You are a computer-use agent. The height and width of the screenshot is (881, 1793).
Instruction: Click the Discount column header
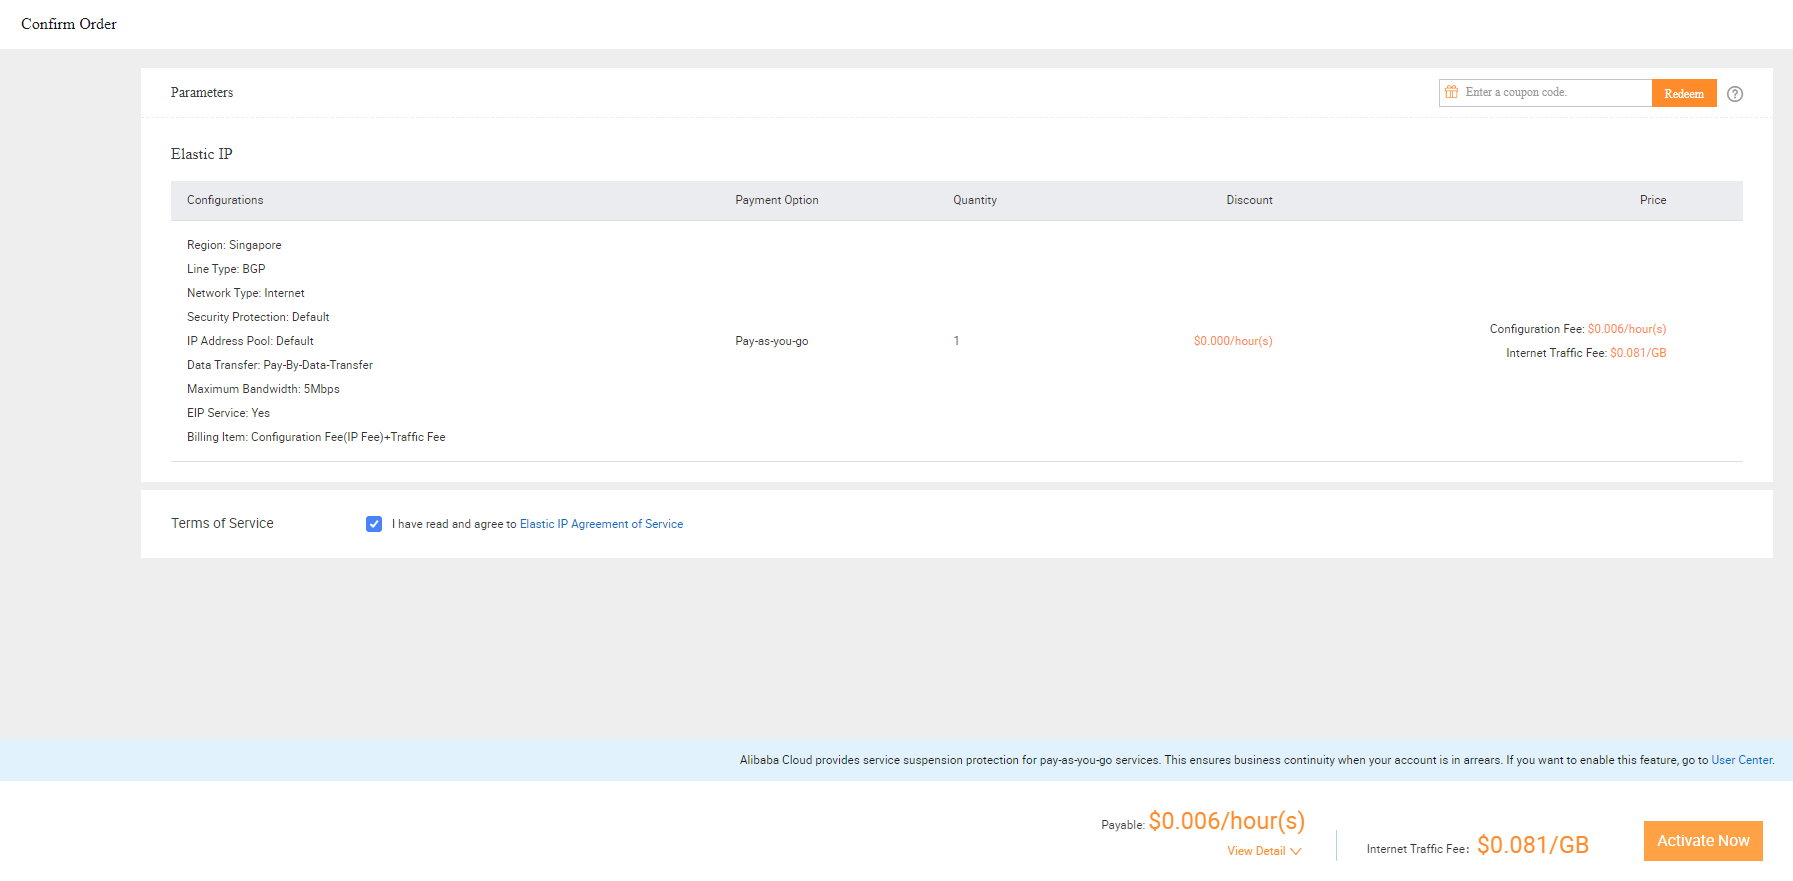pos(1249,200)
